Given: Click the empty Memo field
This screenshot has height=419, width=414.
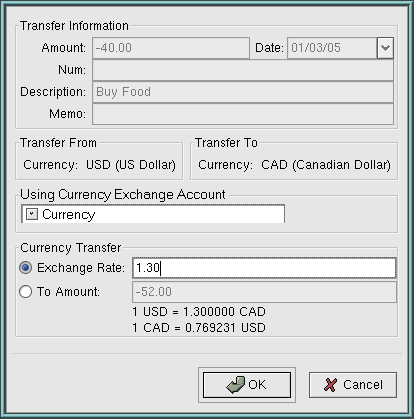Looking at the screenshot, I should [x=243, y=114].
